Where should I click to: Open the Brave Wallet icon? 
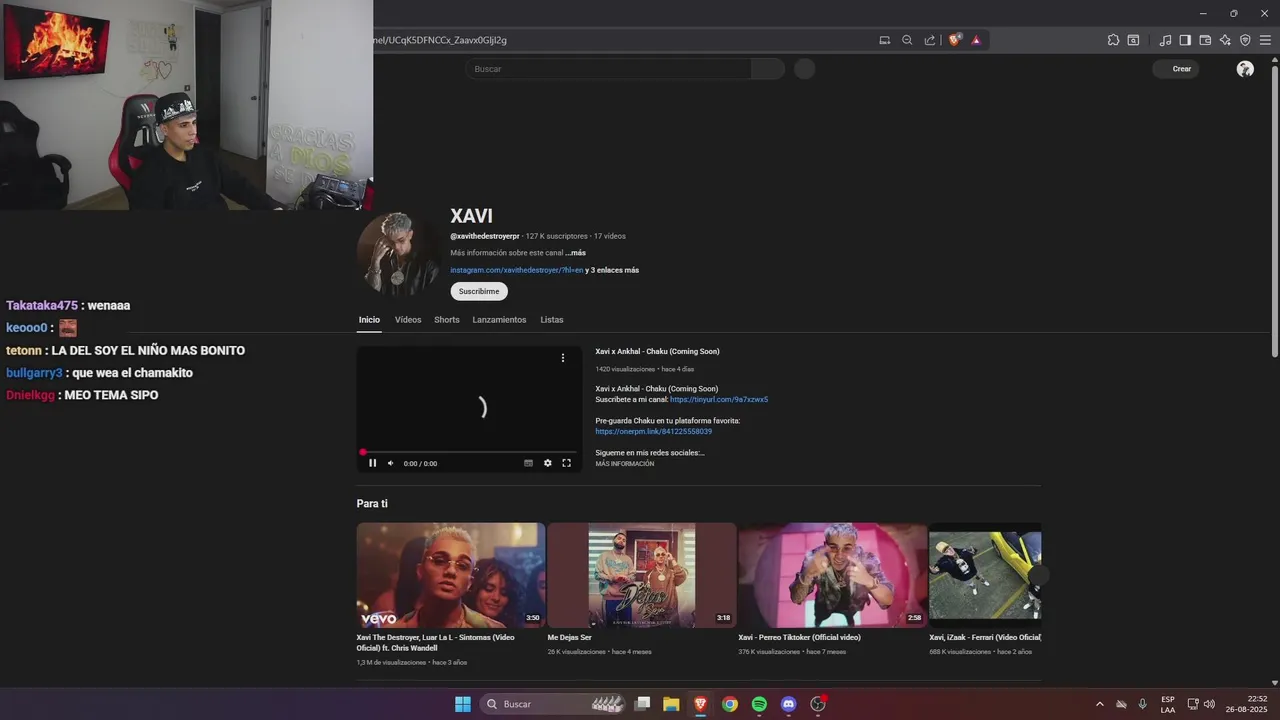1205,40
